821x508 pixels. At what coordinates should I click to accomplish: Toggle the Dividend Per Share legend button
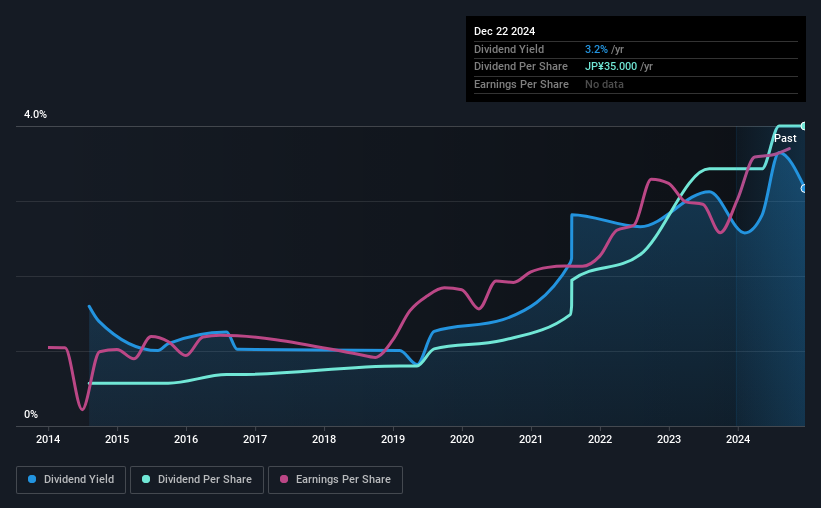[x=197, y=480]
